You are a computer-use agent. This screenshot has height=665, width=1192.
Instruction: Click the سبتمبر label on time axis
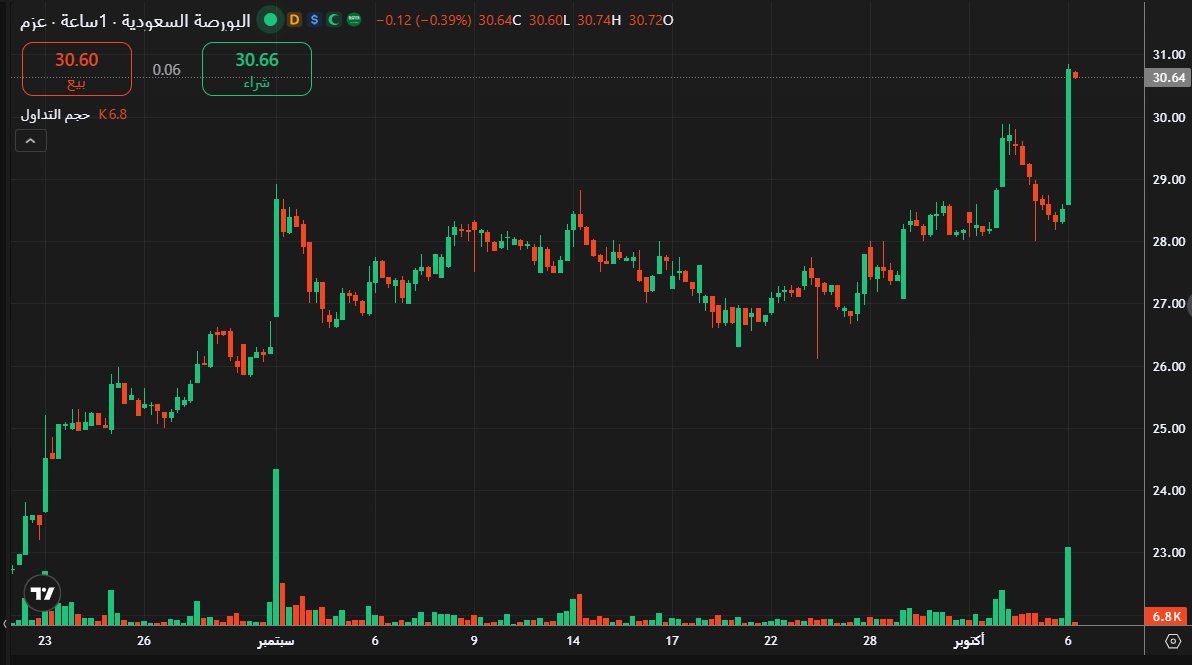point(275,641)
